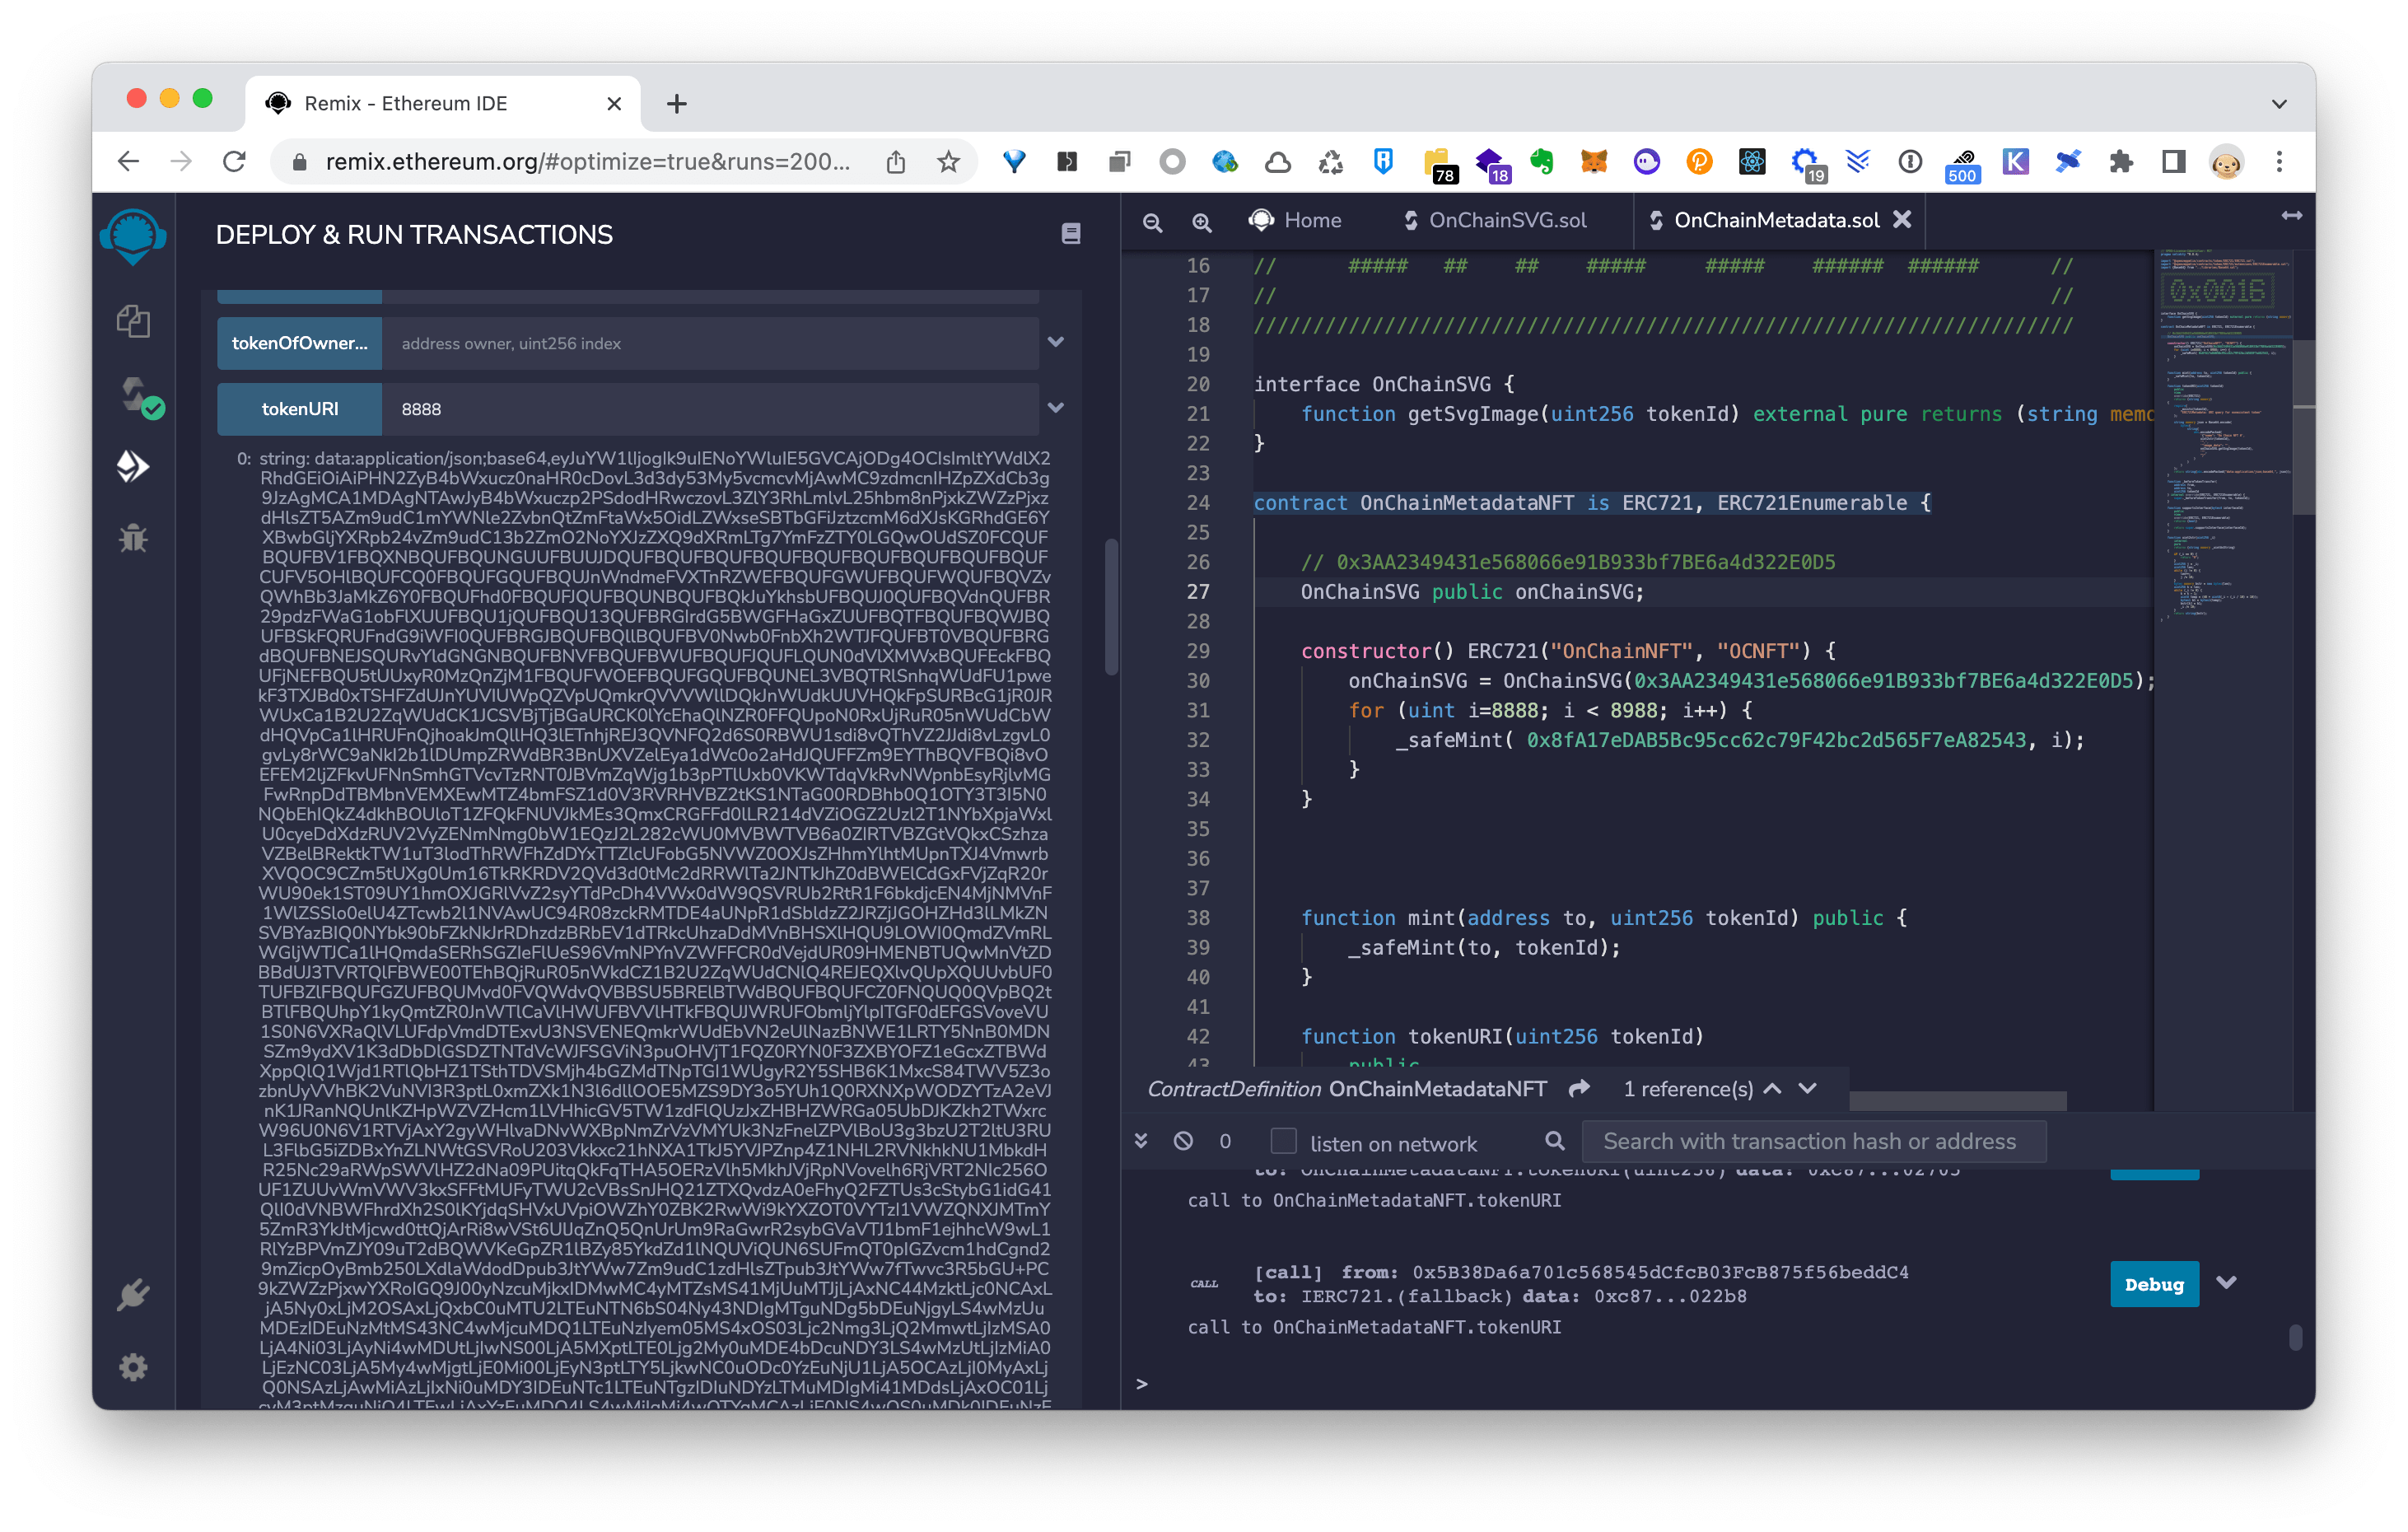The image size is (2408, 1532).
Task: Open the Debugger bug icon in sidebar
Action: coord(133,538)
